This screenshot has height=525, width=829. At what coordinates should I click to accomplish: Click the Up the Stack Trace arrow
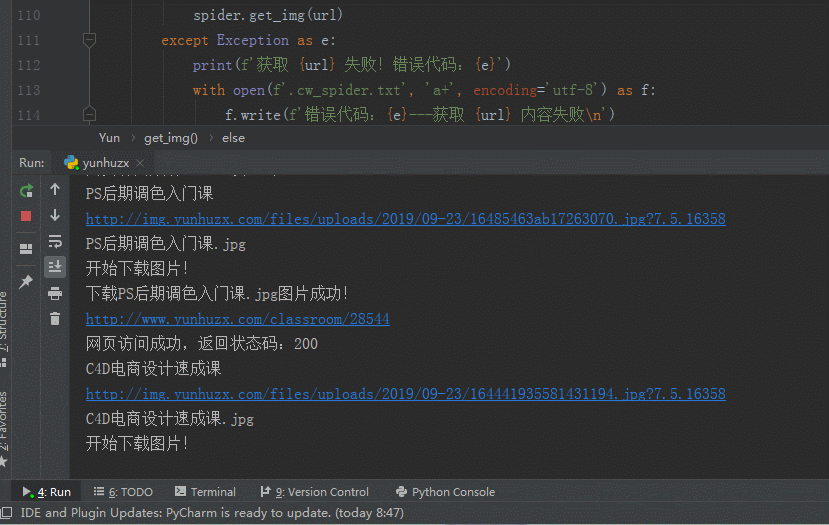(x=55, y=189)
